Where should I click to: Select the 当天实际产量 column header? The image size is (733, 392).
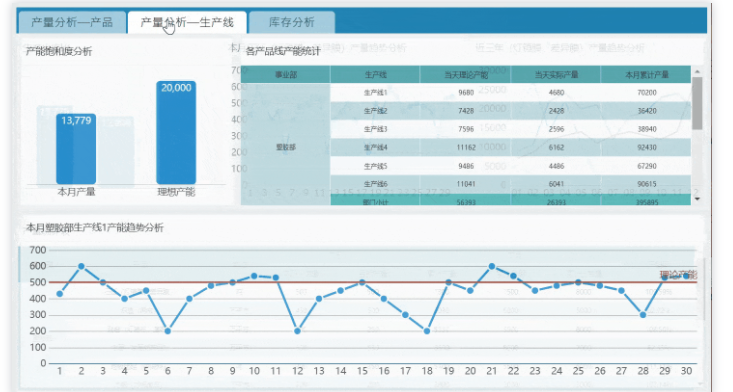pyautogui.click(x=556, y=74)
